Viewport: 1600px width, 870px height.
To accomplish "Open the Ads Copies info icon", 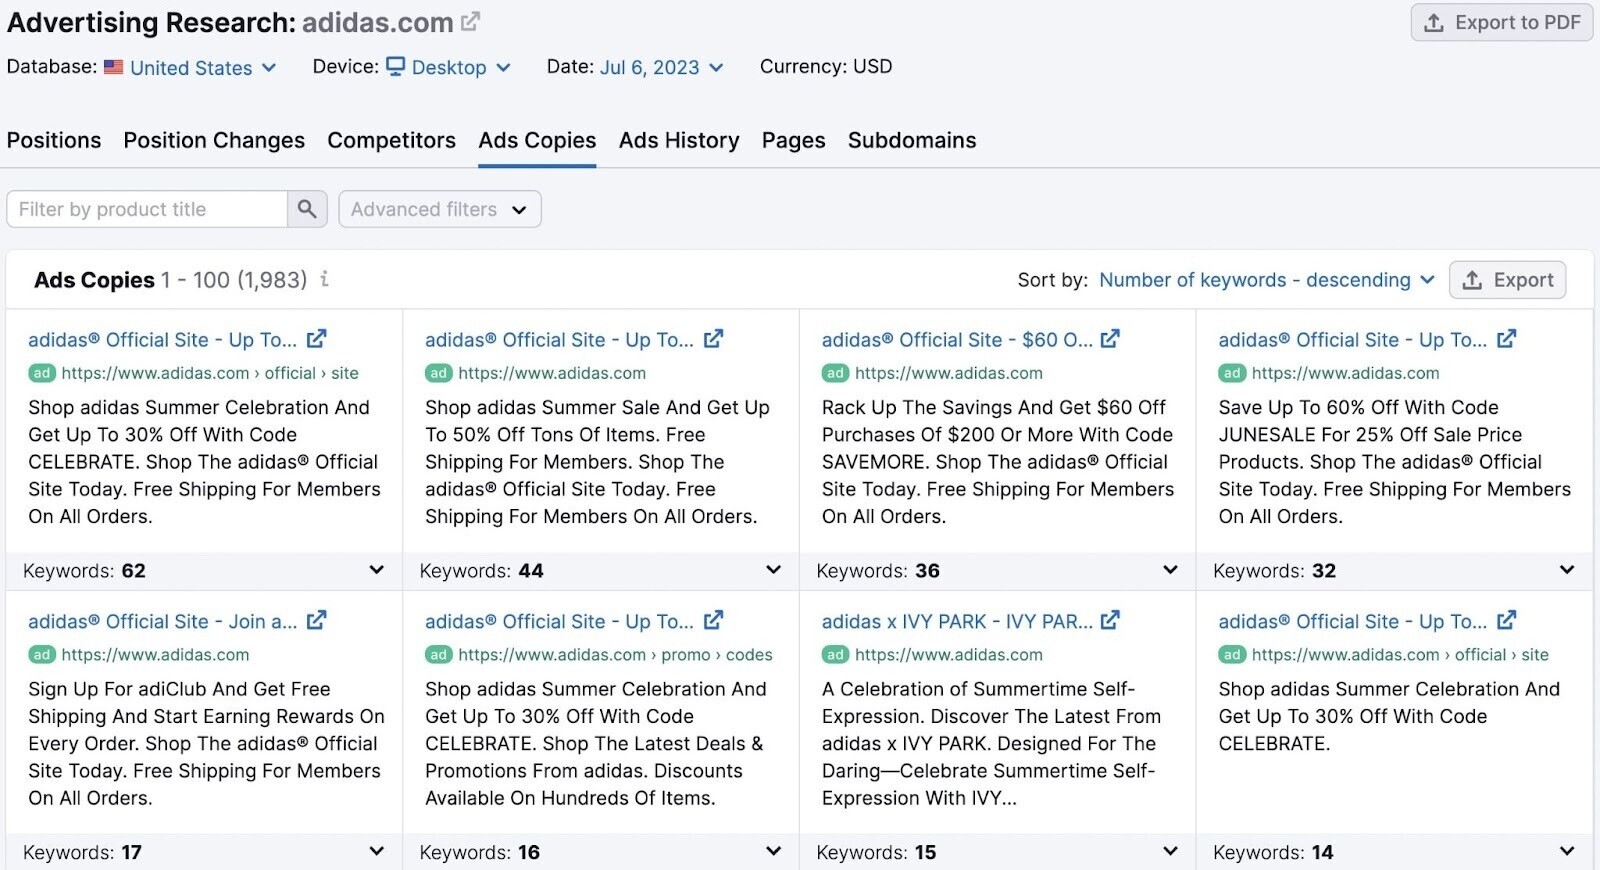I will click(324, 280).
